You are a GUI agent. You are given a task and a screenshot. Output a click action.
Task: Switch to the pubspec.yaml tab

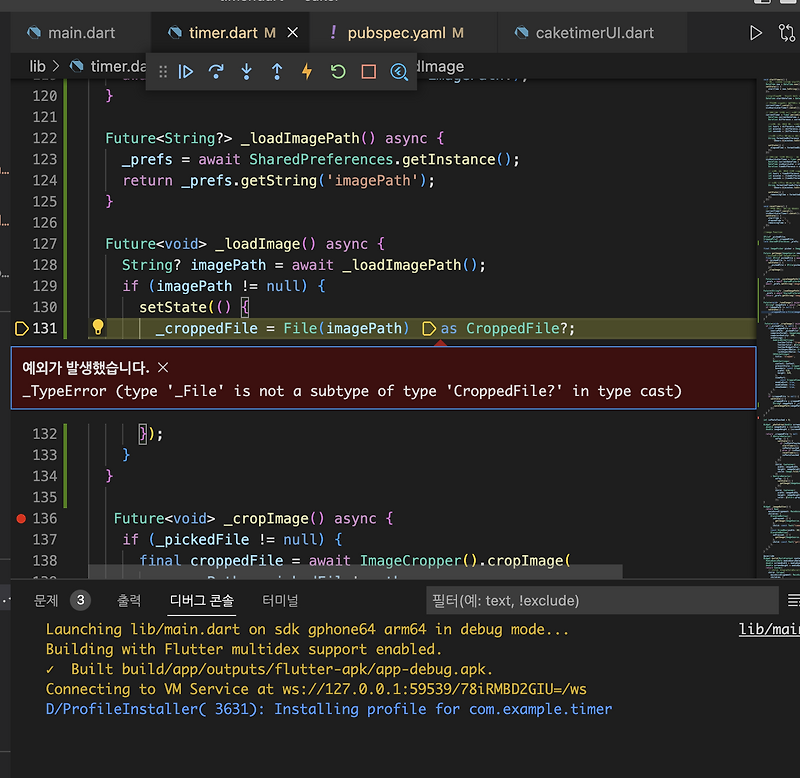click(398, 32)
